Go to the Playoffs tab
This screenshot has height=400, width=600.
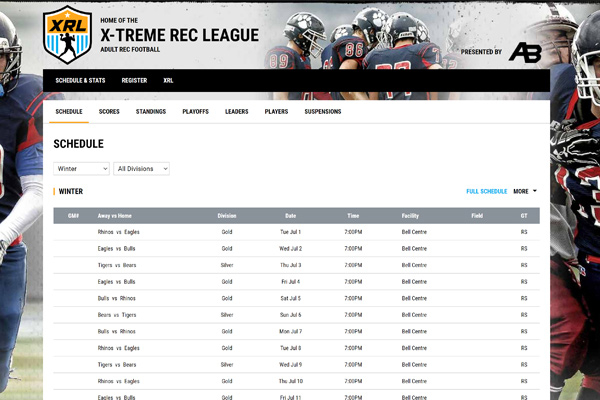click(195, 111)
